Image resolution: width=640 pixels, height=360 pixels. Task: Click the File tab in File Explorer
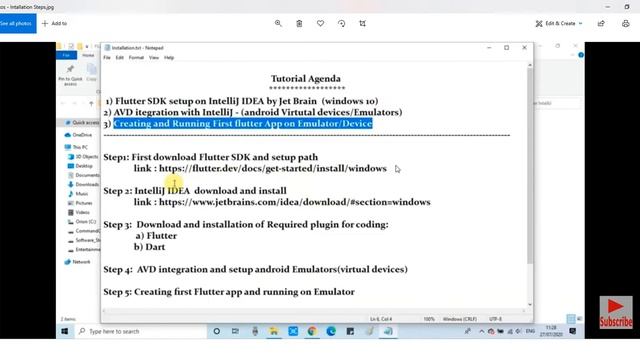(x=67, y=55)
